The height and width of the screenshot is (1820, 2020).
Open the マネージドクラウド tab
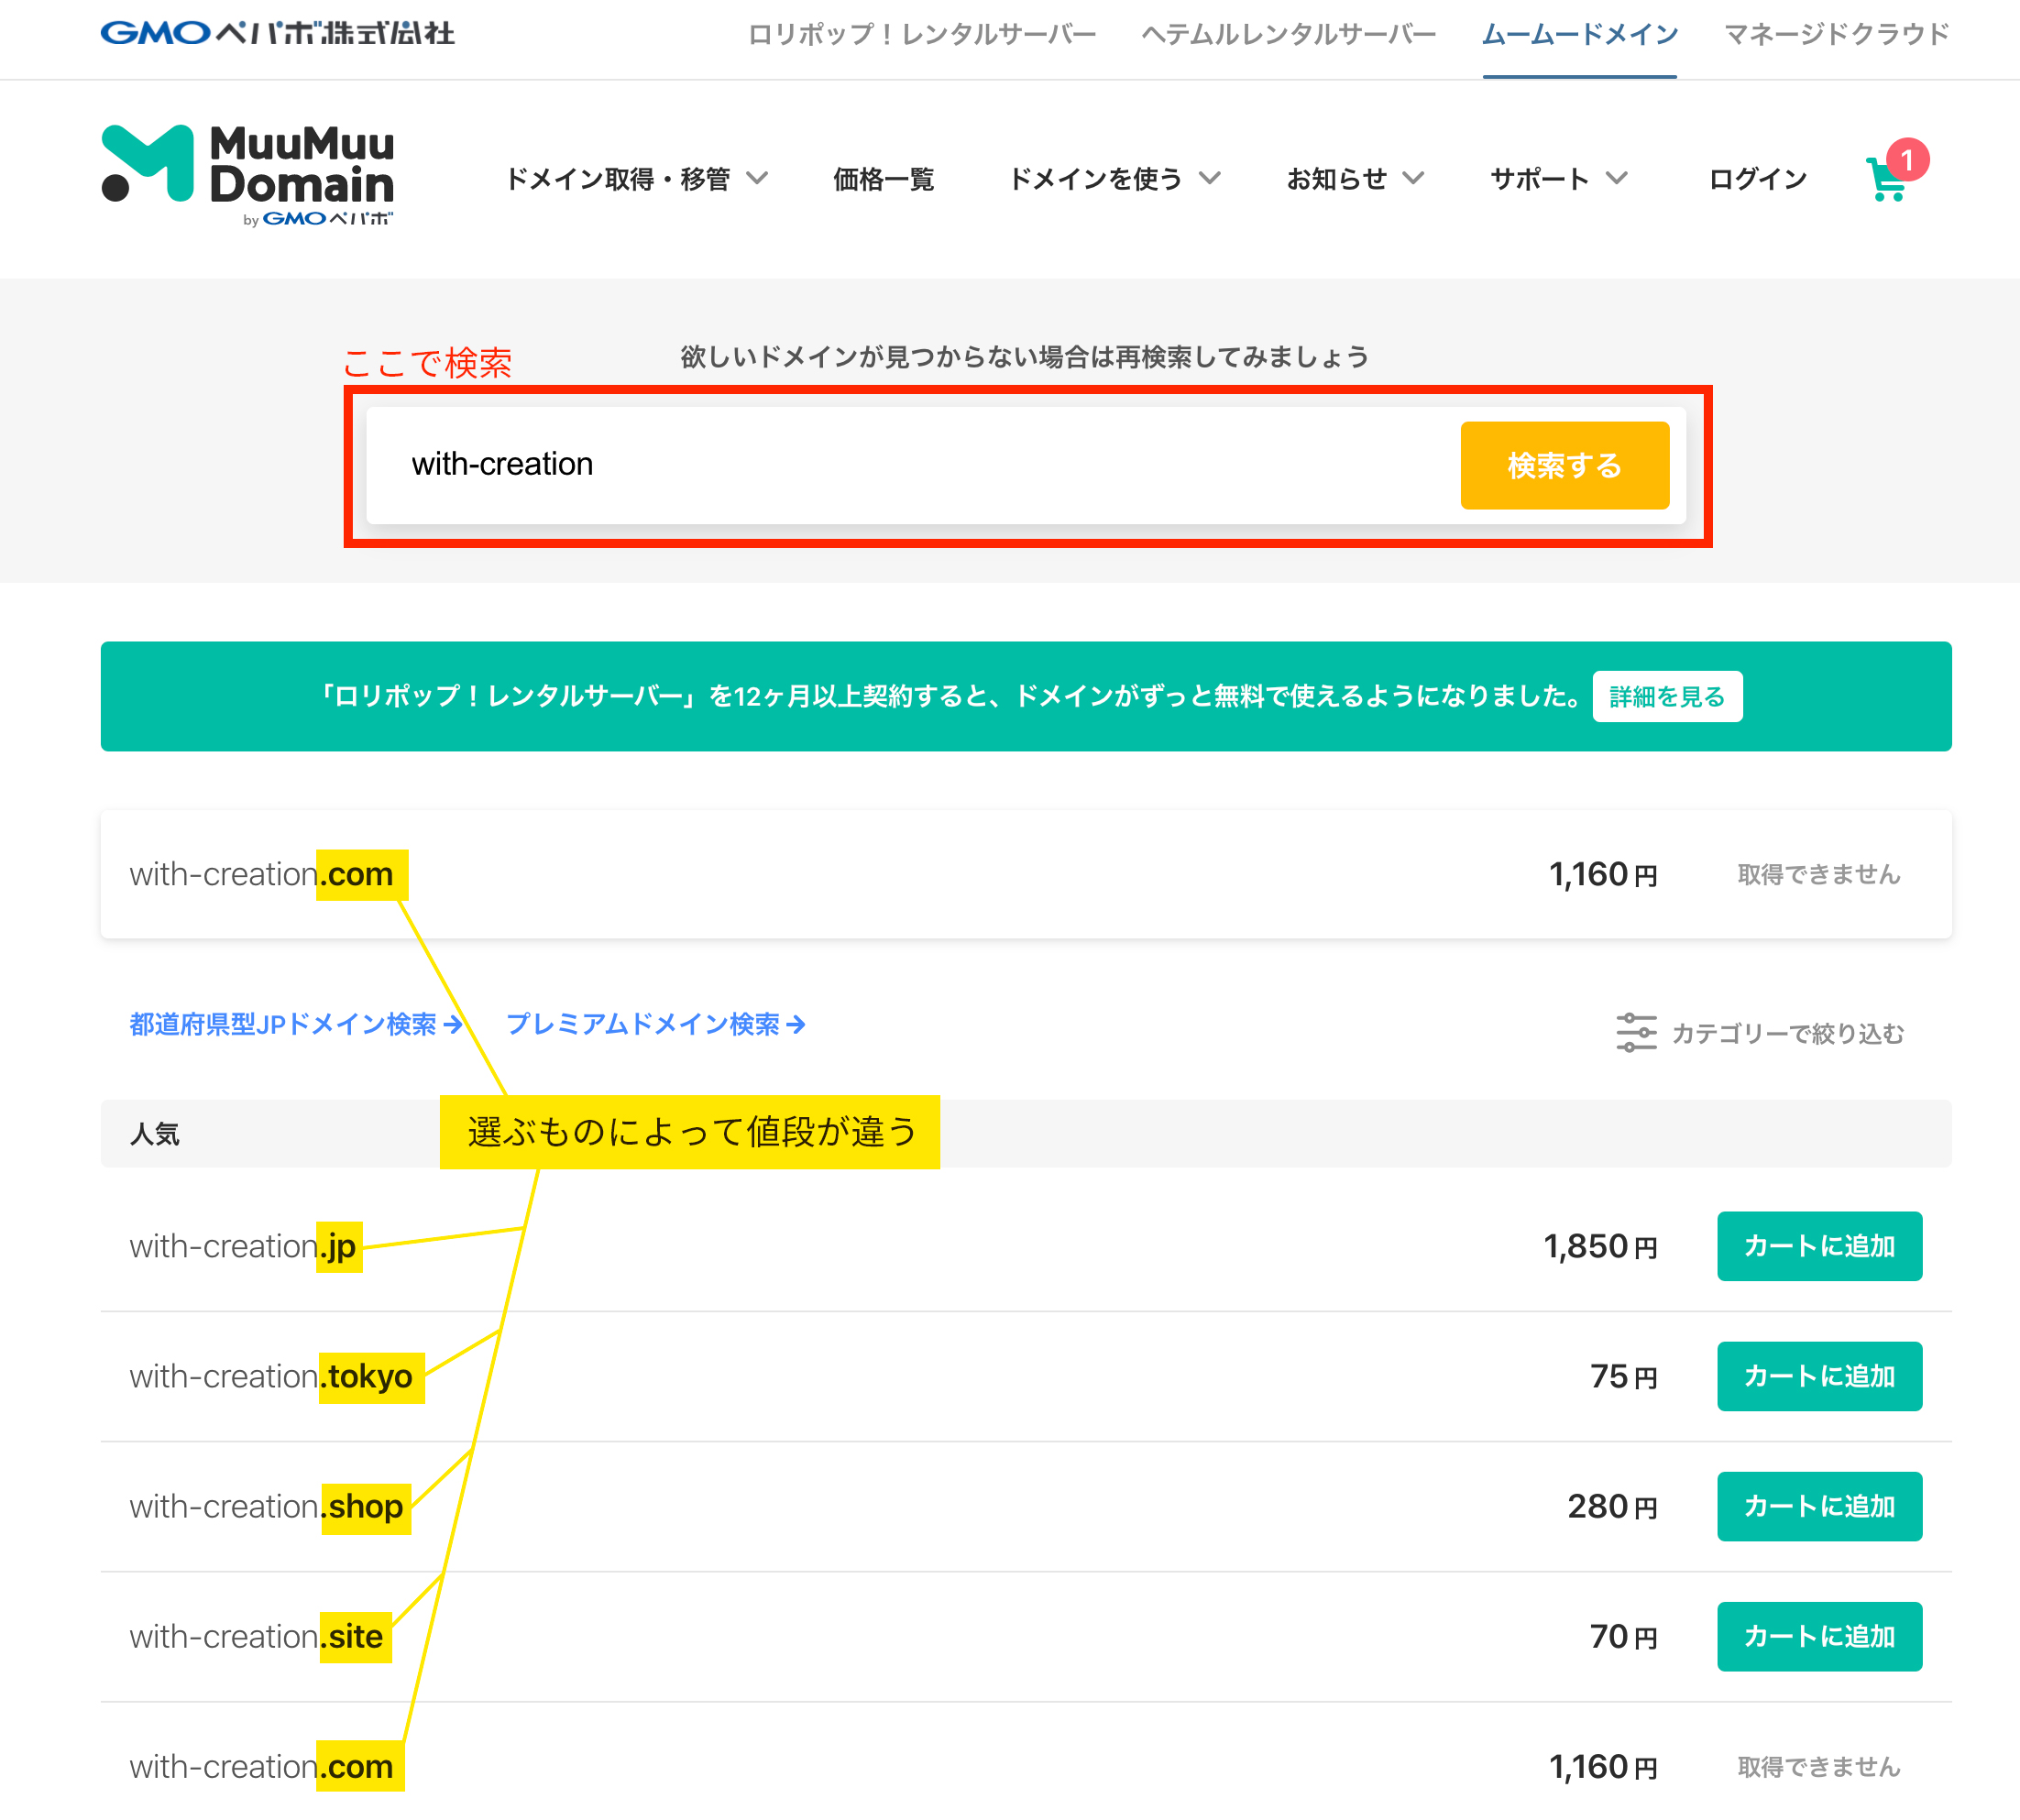[x=1836, y=35]
